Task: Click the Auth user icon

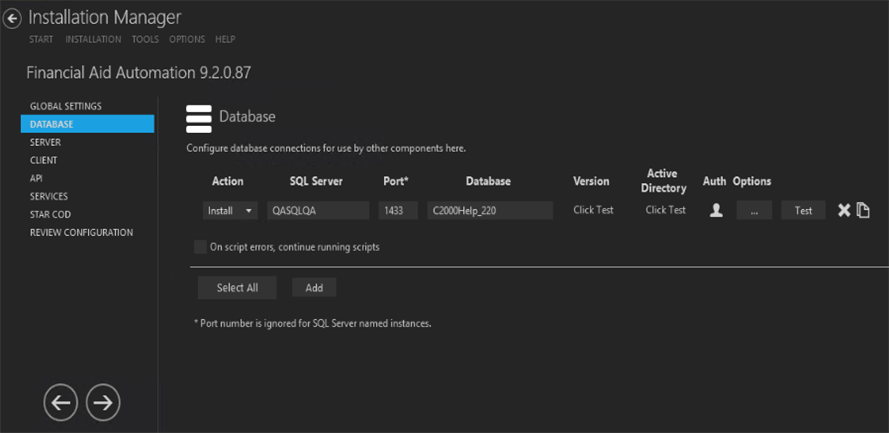Action: 716,210
